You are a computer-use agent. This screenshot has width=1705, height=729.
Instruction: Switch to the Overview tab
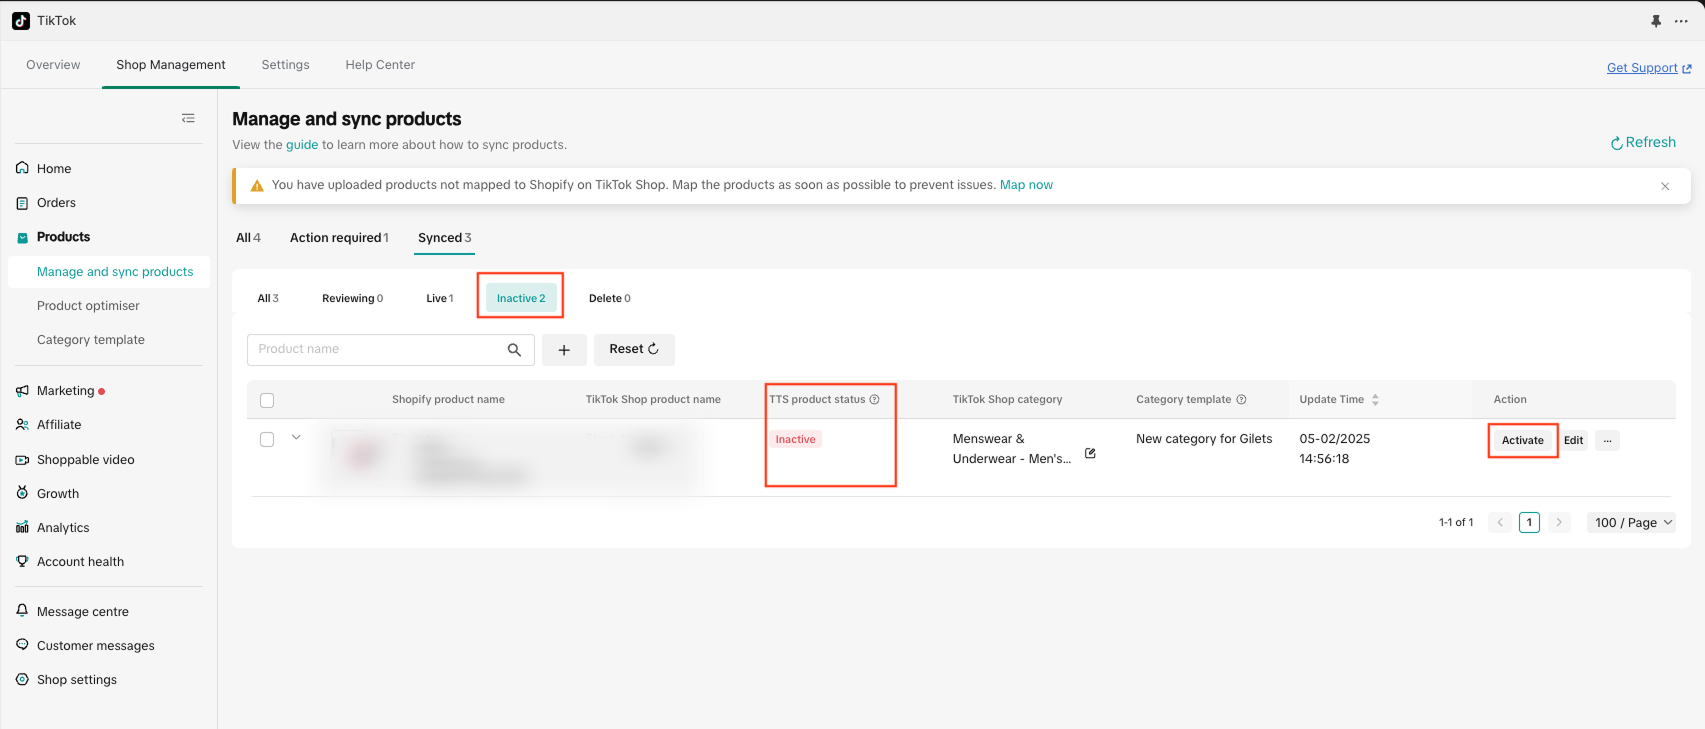click(53, 65)
